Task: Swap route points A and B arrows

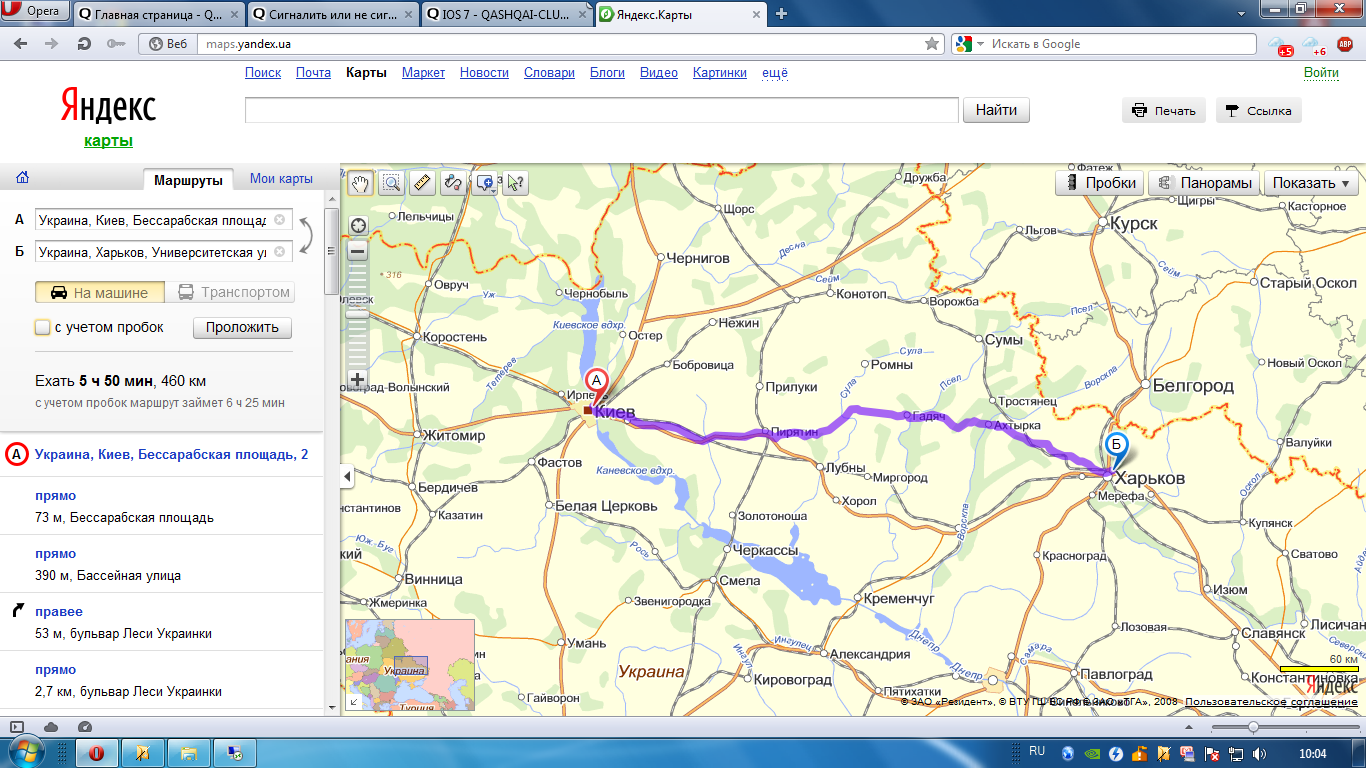Action: (307, 236)
